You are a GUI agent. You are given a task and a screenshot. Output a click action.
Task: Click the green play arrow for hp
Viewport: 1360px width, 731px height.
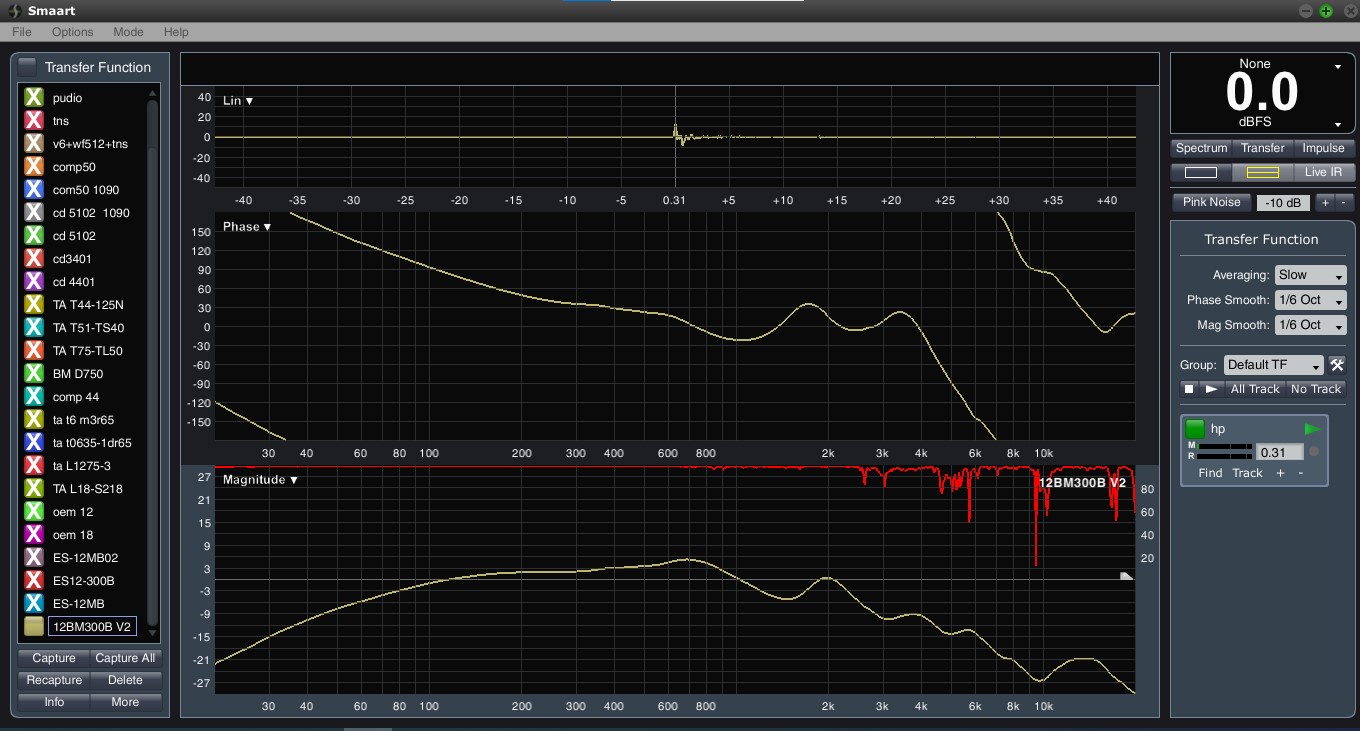coord(1312,429)
